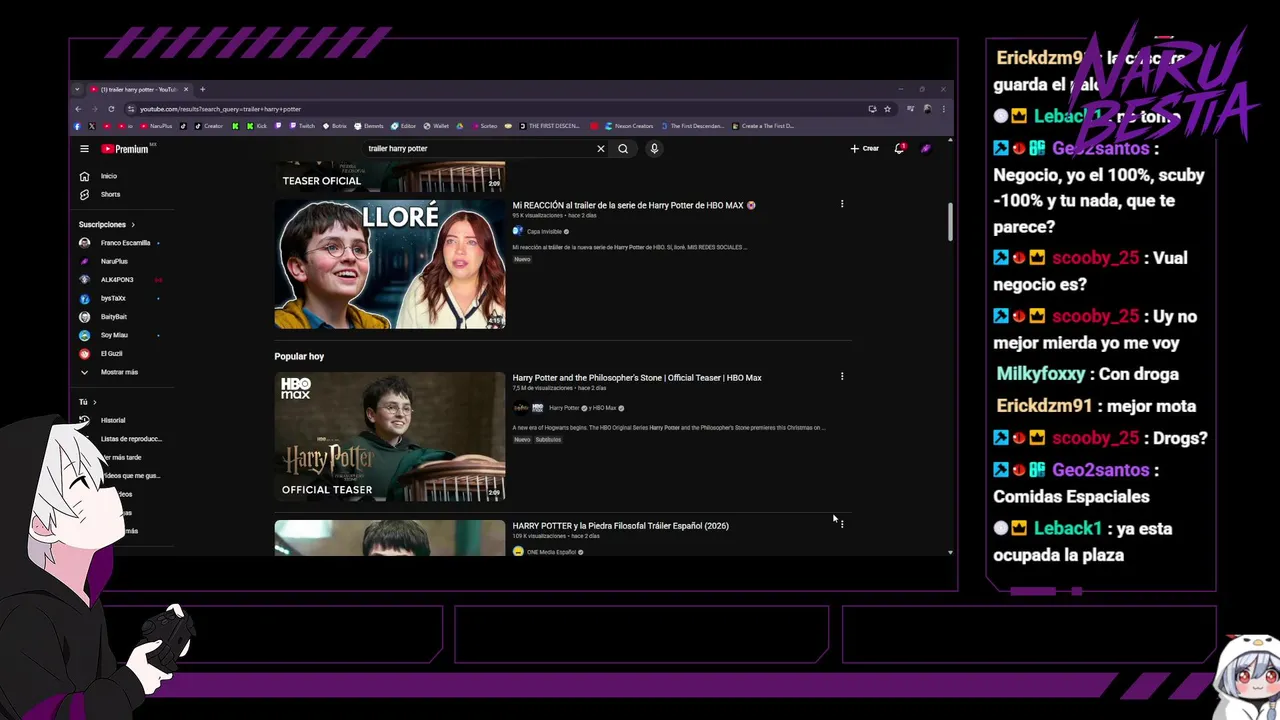Open the notifications bell
Screen dimensions: 1280x720
[899, 149]
